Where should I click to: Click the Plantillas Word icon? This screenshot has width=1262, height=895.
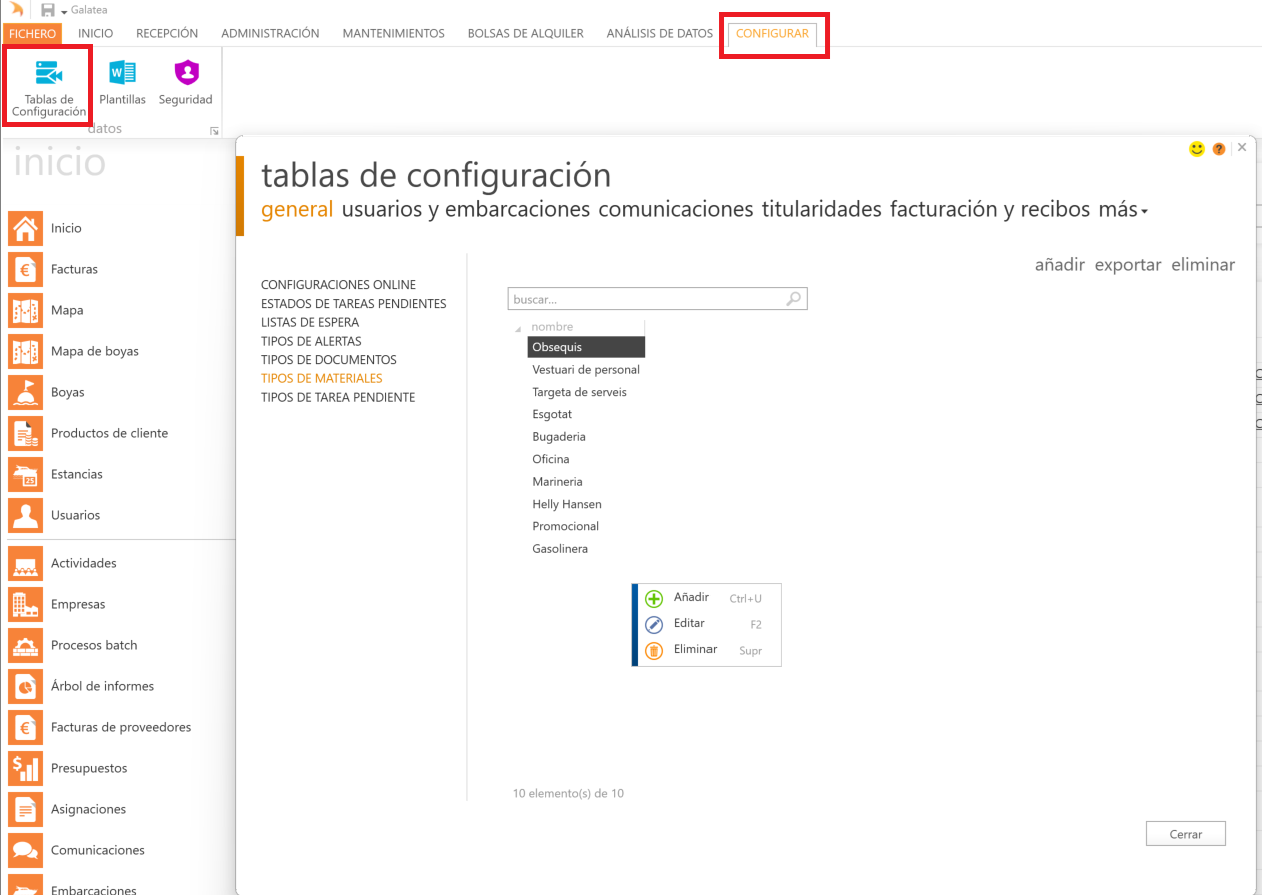[122, 73]
